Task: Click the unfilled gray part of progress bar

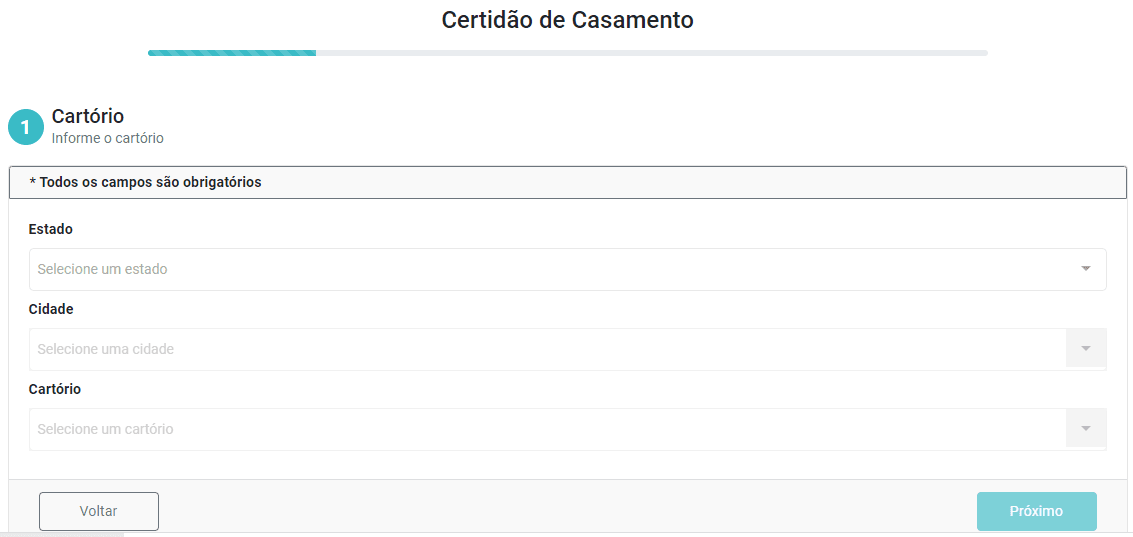Action: click(650, 52)
